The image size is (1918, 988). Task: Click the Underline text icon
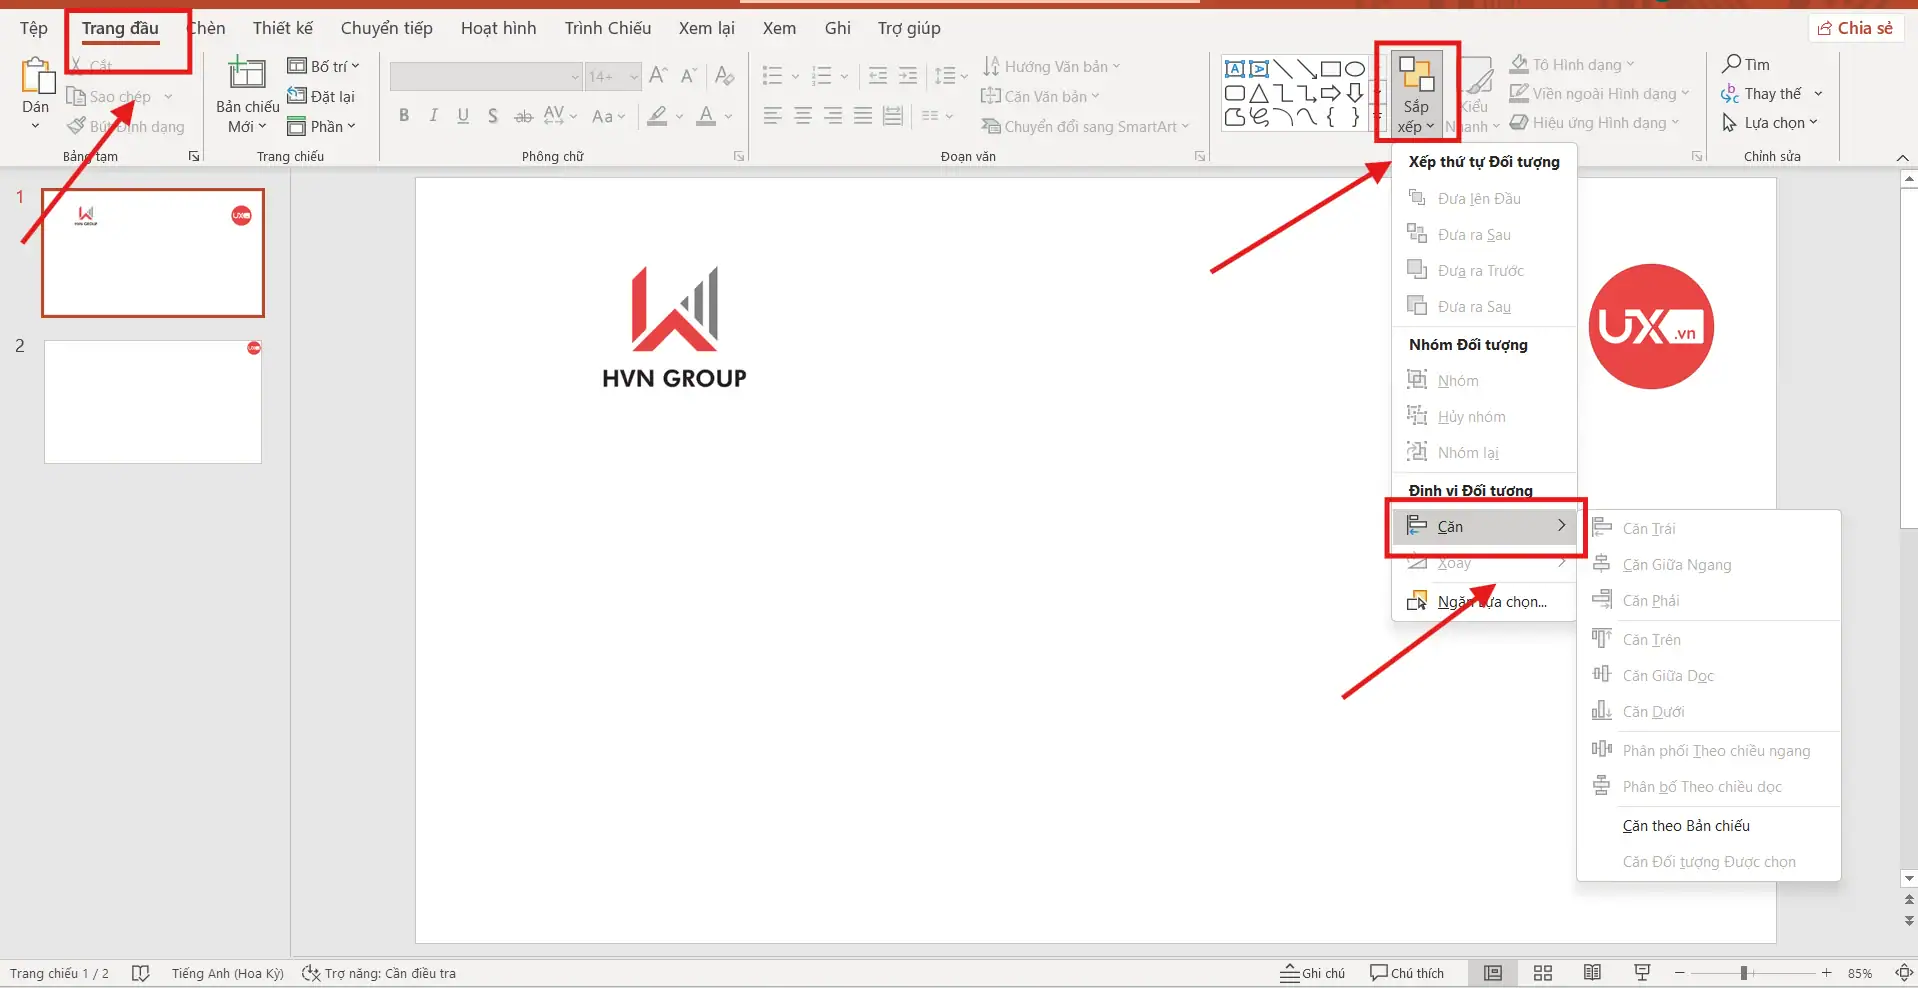tap(463, 116)
